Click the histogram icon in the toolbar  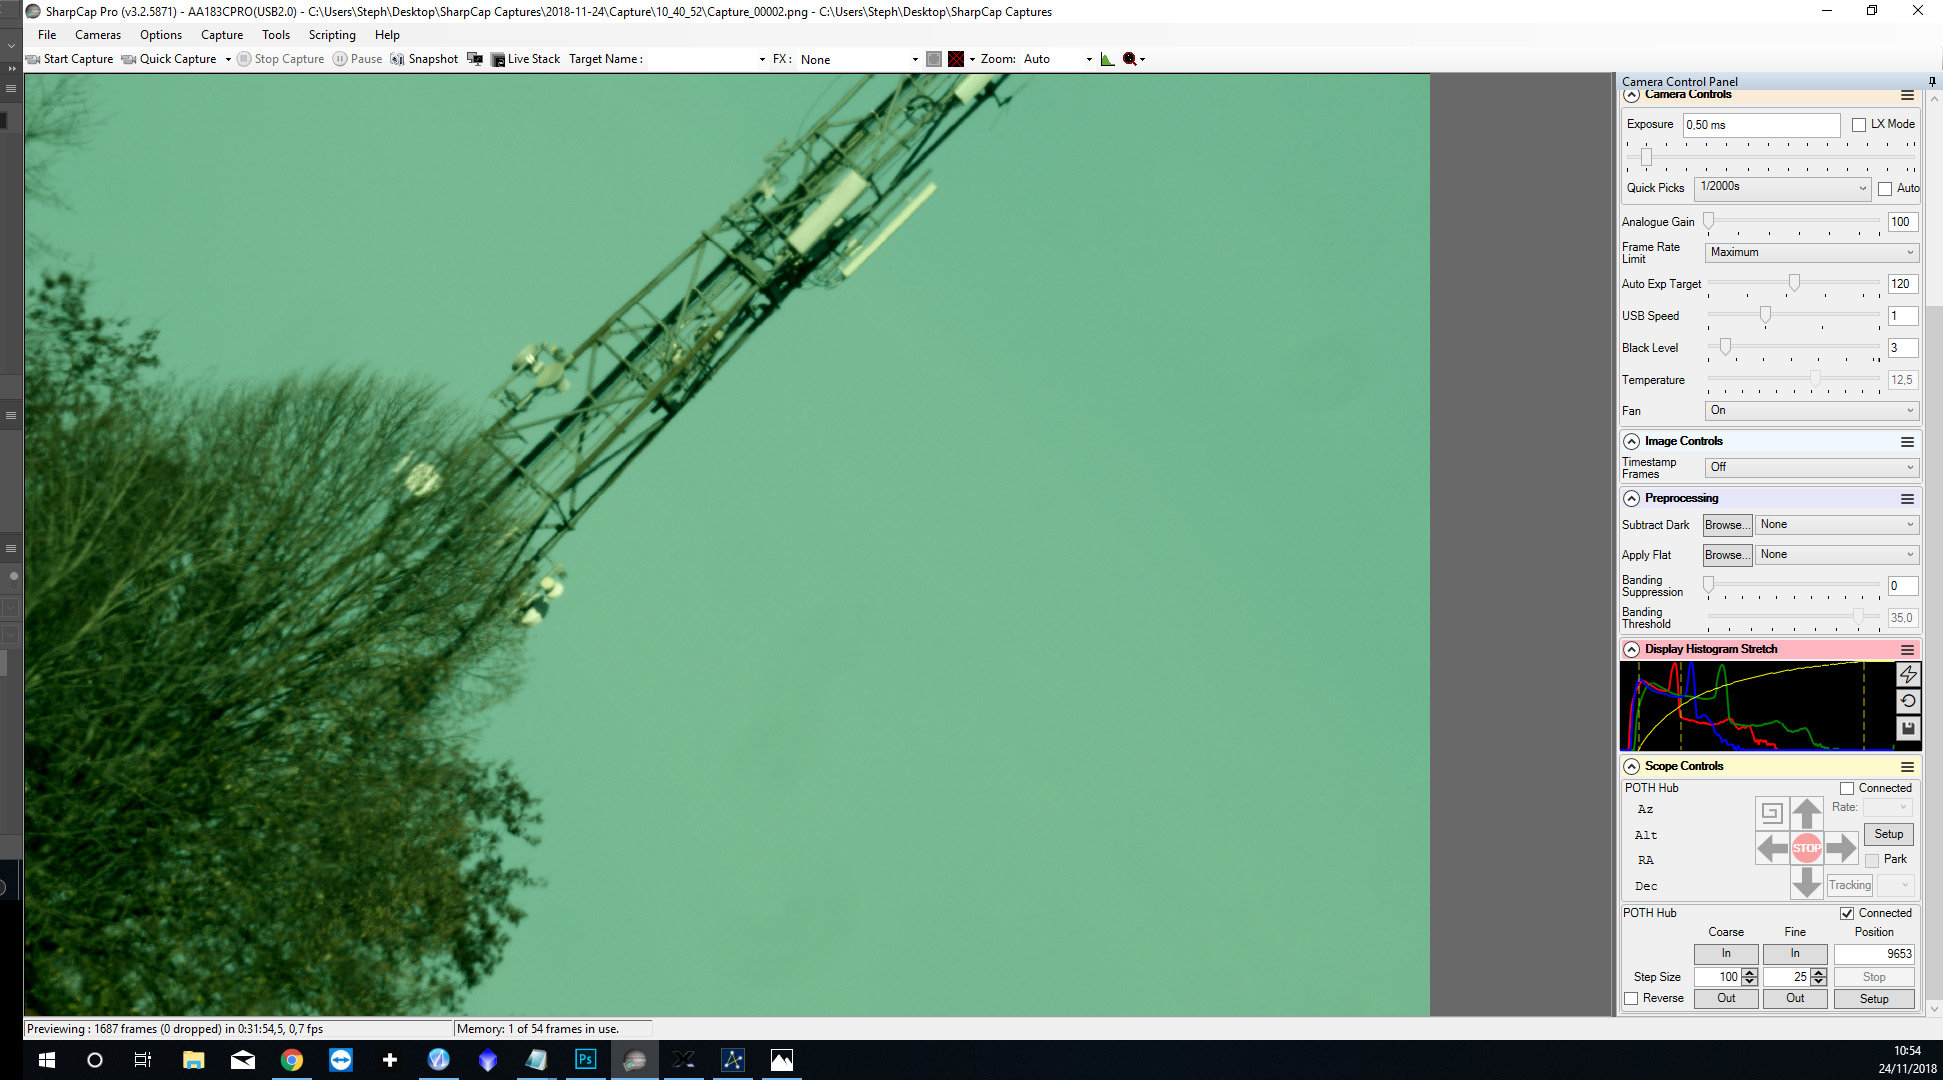point(1107,59)
